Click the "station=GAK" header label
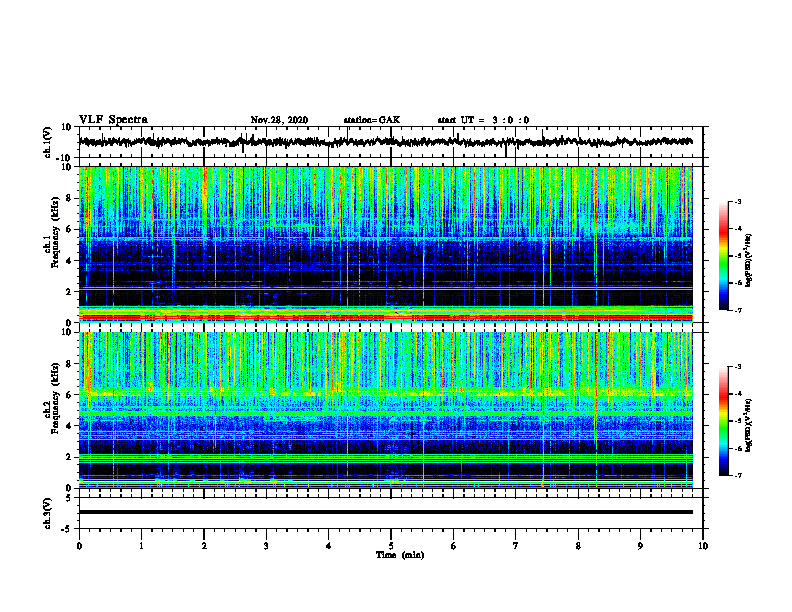This screenshot has height=612, width=792. (x=372, y=120)
